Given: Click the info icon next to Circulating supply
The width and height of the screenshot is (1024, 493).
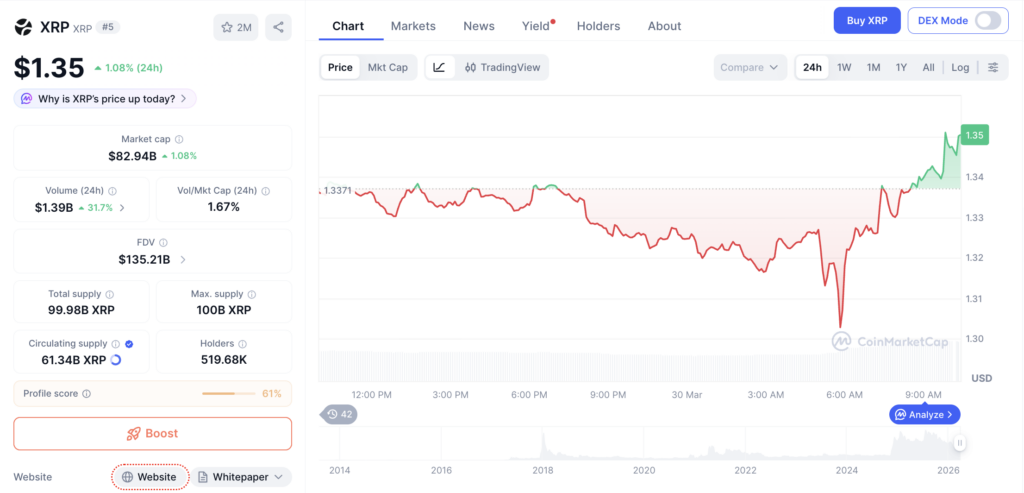Looking at the screenshot, I should click(116, 343).
